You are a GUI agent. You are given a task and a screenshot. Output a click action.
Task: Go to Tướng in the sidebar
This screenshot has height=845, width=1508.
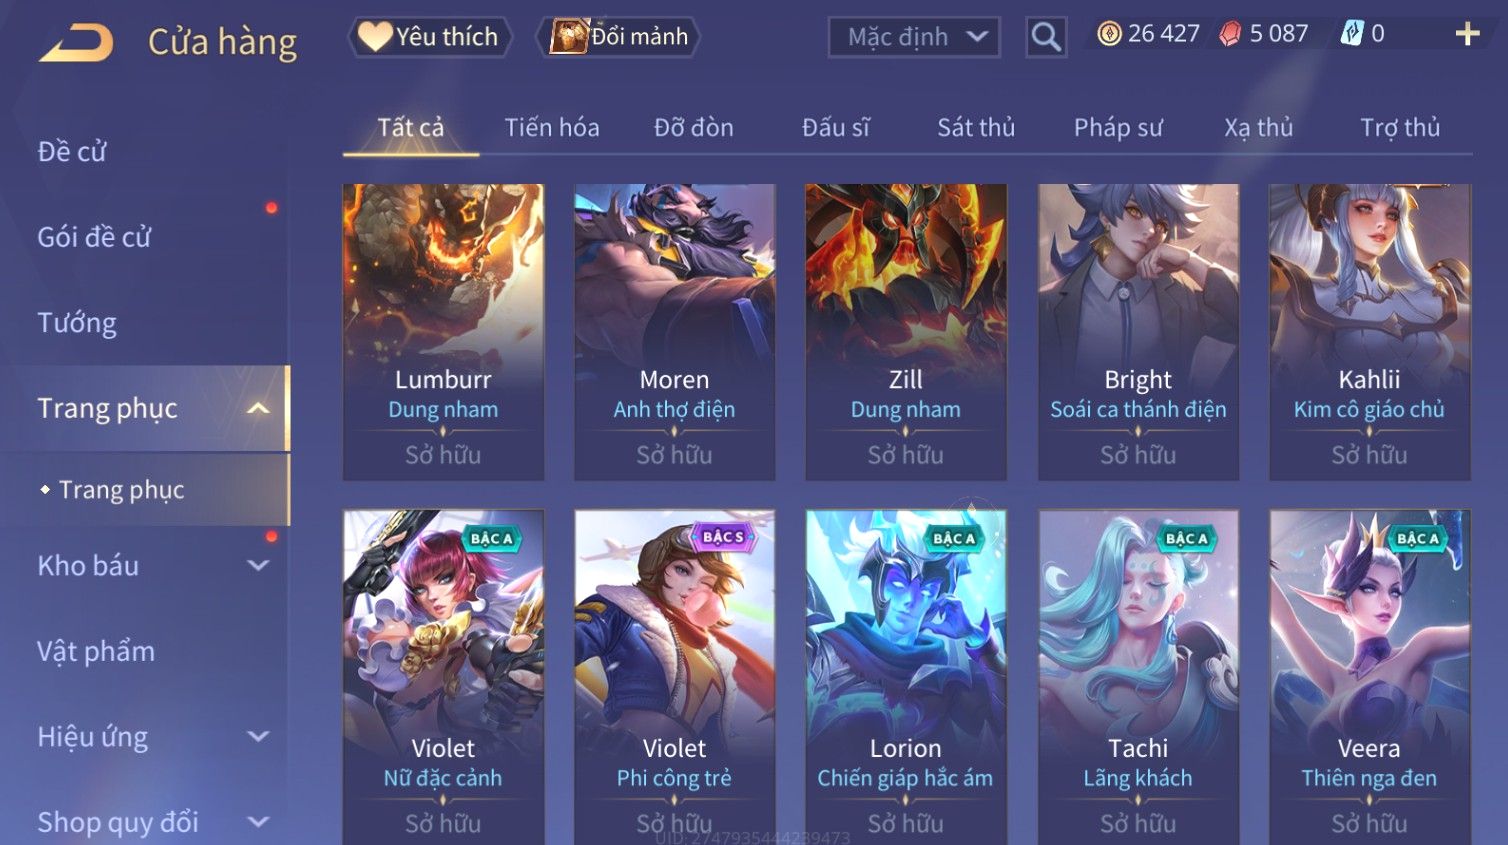click(x=77, y=323)
